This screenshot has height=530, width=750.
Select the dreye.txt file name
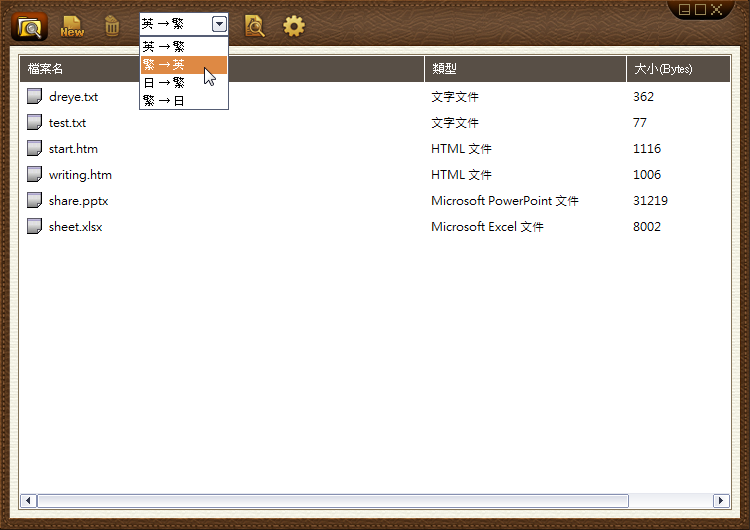click(x=74, y=97)
